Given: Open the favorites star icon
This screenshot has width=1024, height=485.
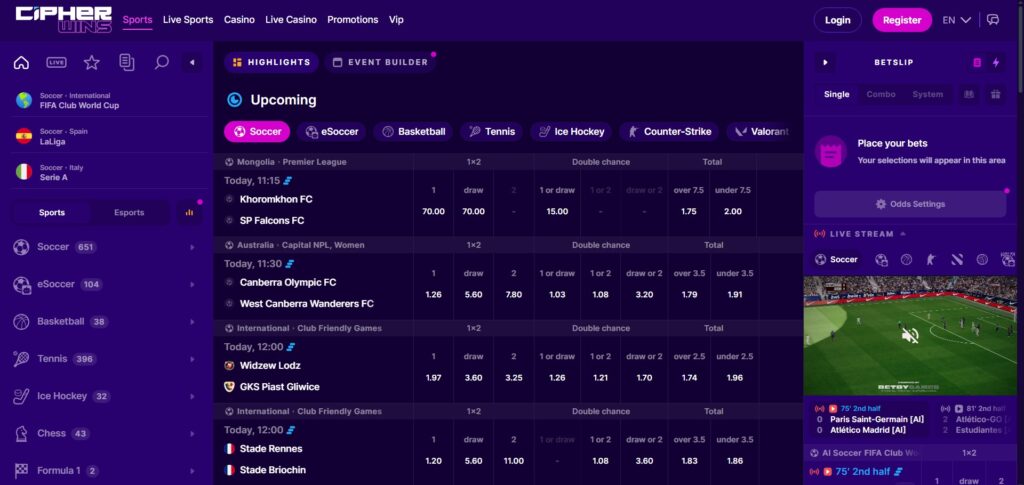Looking at the screenshot, I should (x=91, y=63).
